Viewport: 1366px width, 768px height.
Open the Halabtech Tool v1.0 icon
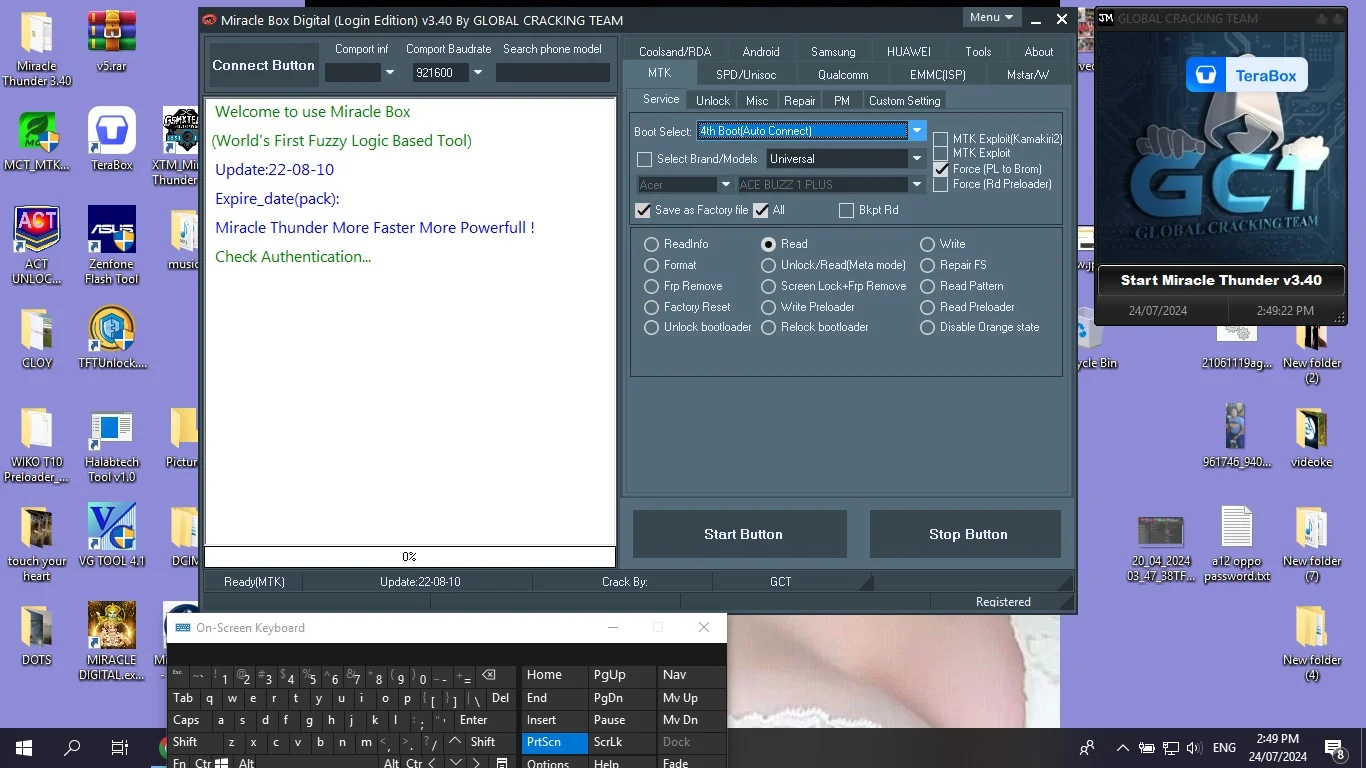tap(111, 445)
